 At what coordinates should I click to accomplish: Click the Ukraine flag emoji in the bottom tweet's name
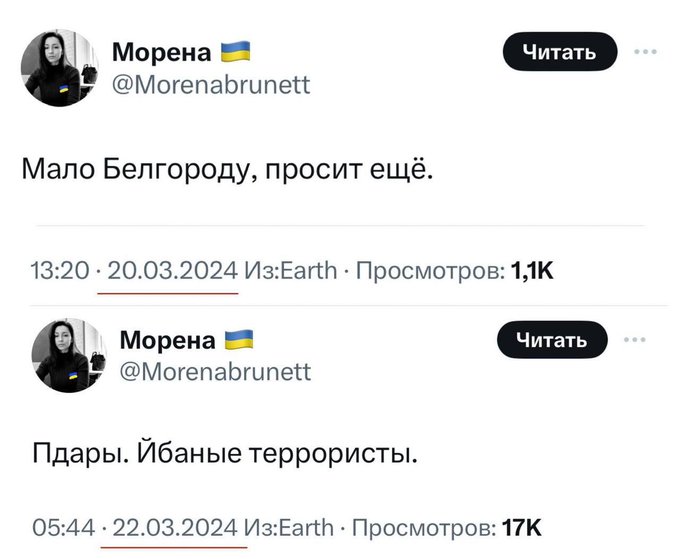(241, 341)
